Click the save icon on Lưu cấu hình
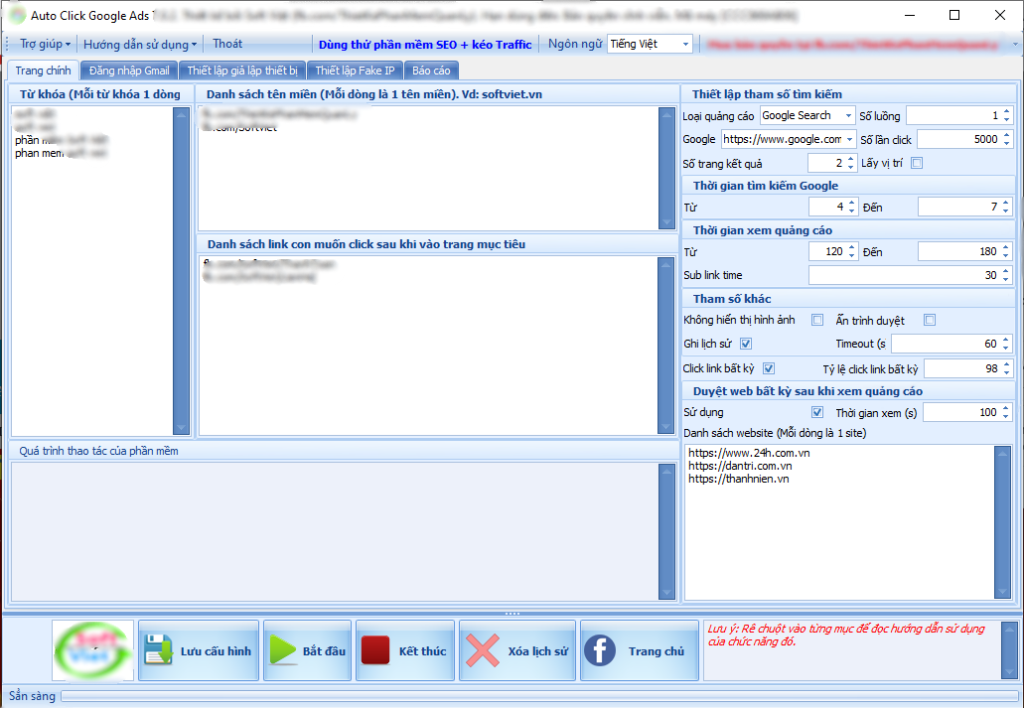The image size is (1024, 708). coord(160,651)
